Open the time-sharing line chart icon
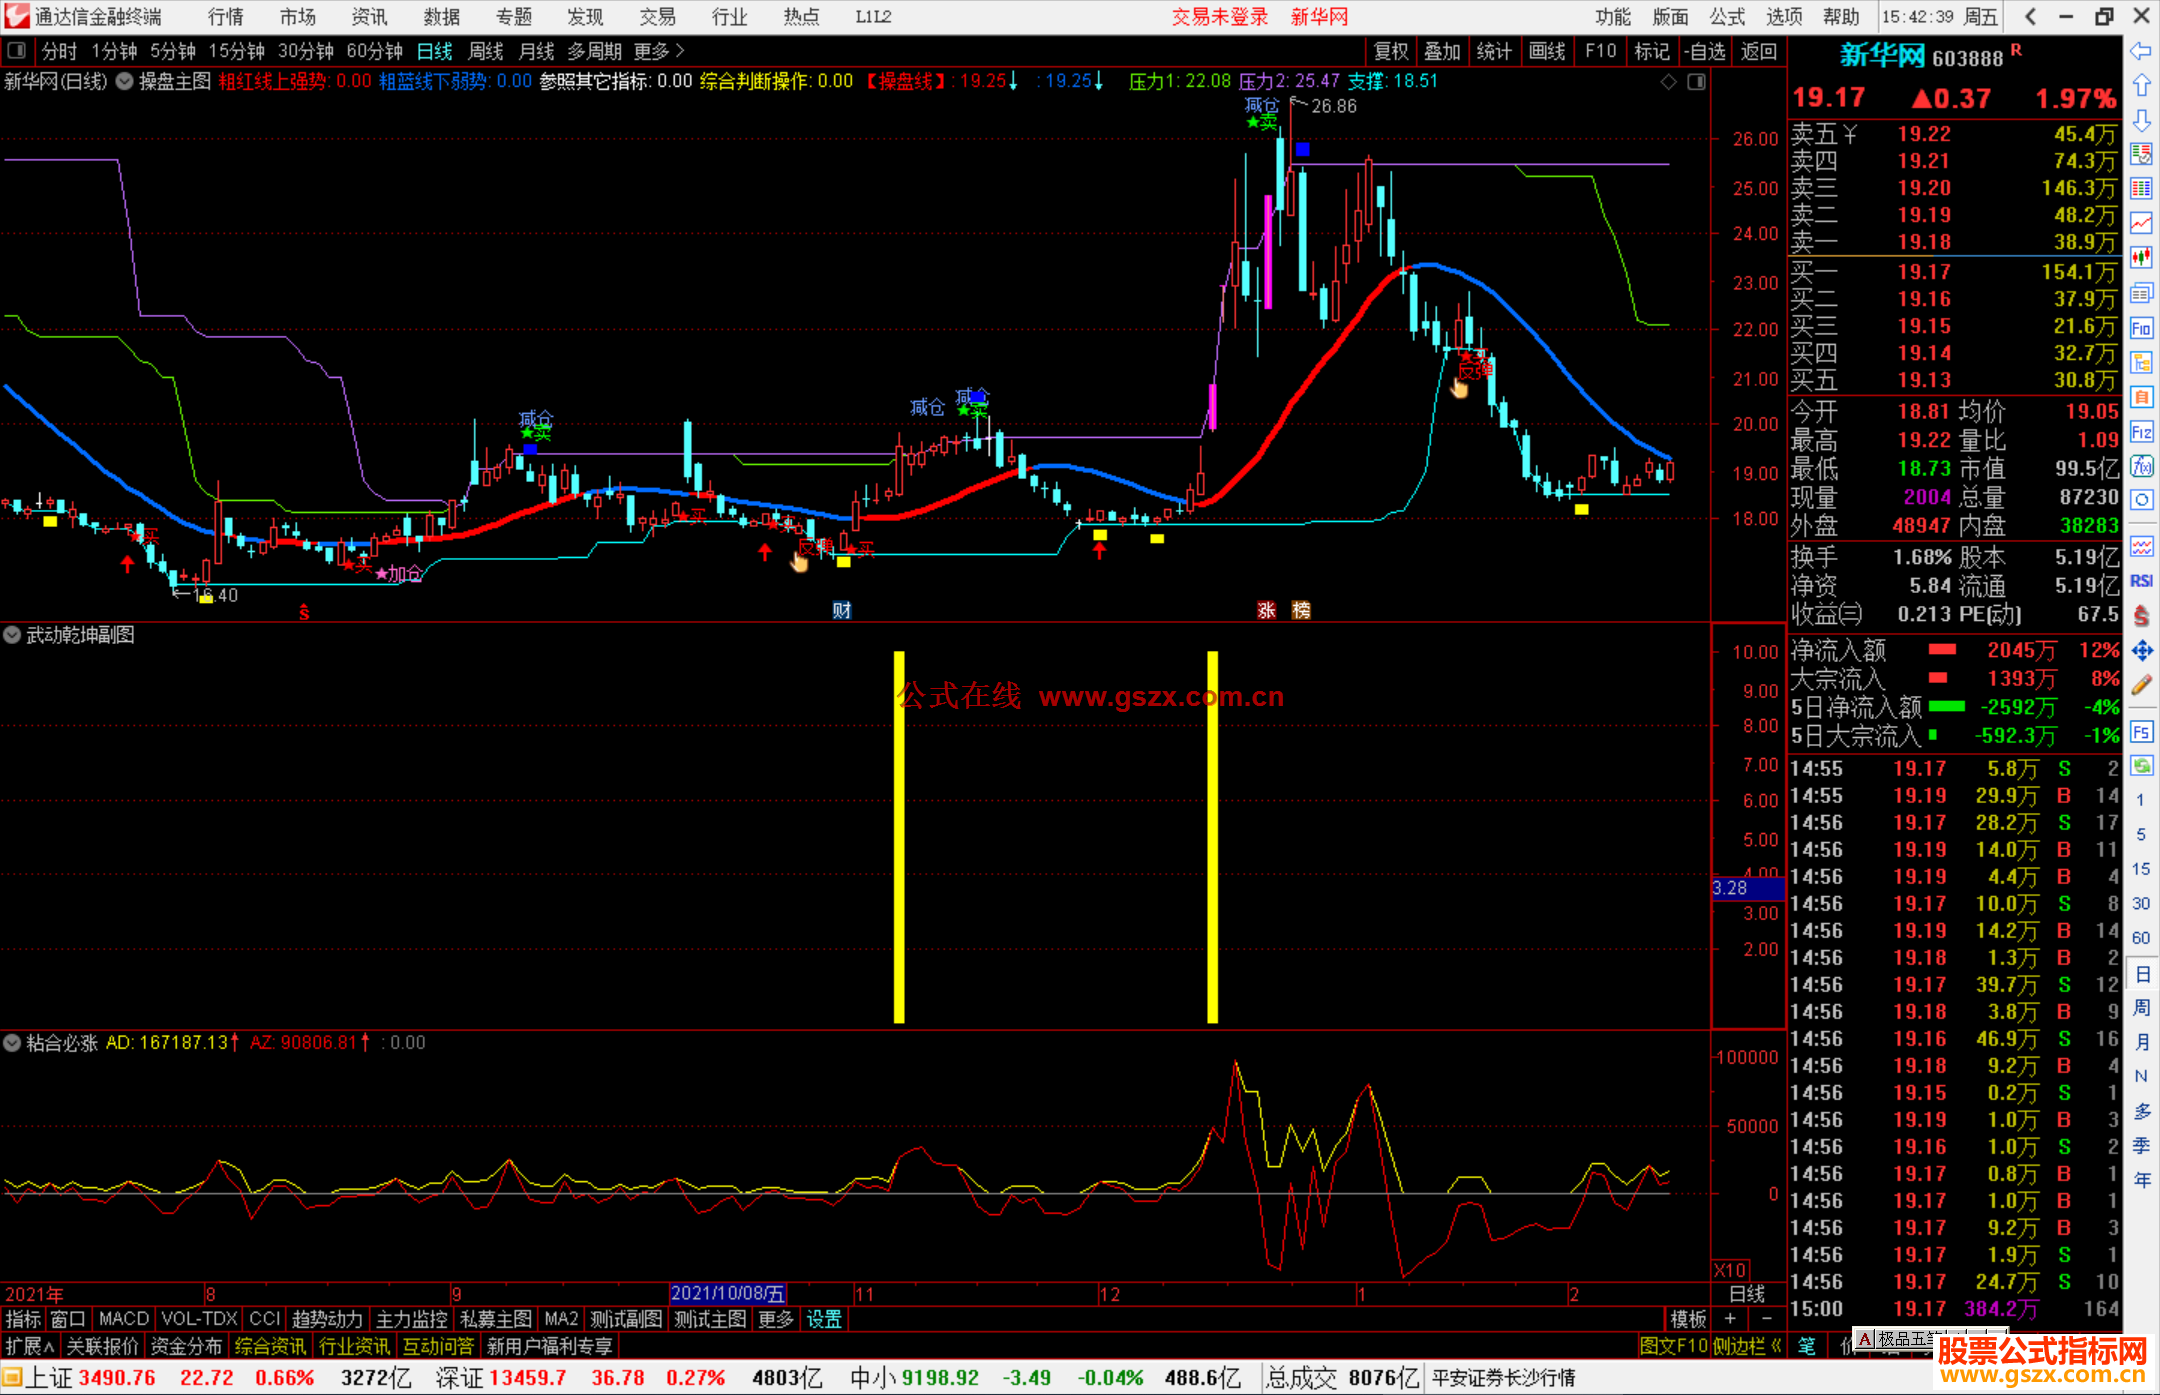This screenshot has width=2160, height=1395. point(2141,223)
